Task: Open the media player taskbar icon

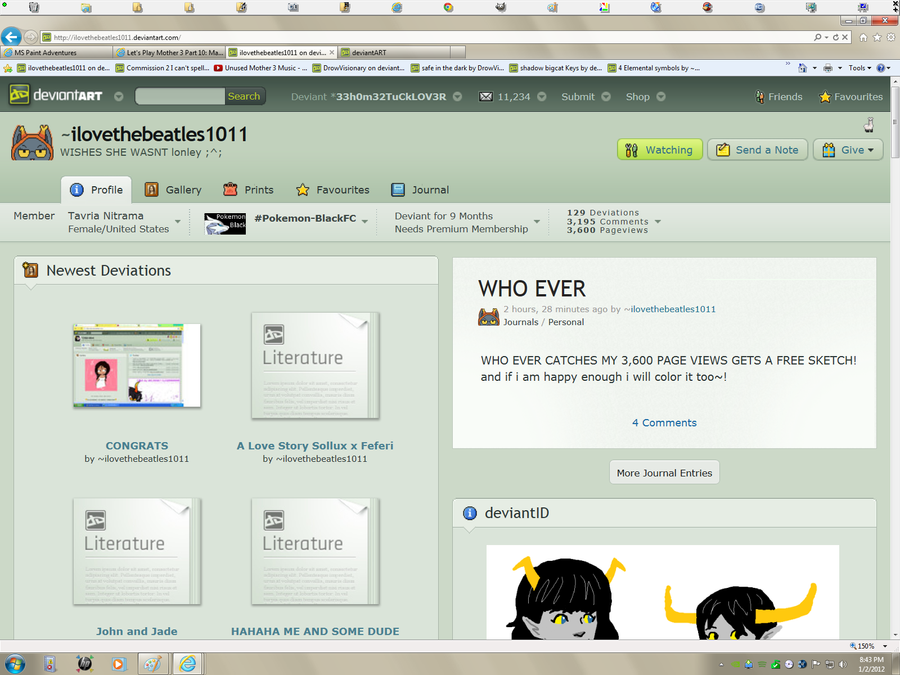Action: pyautogui.click(x=118, y=664)
